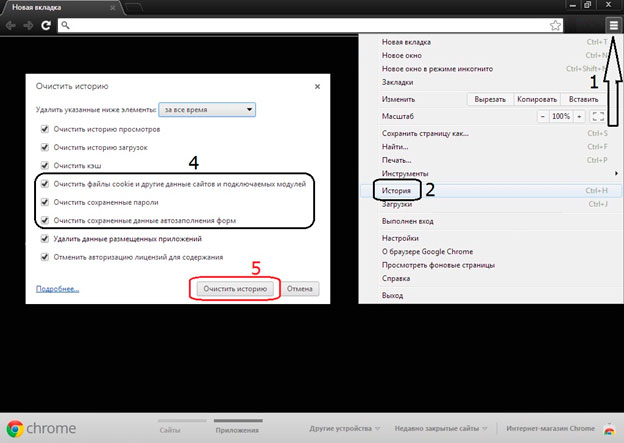Viewport: 624px width, 443px height.
Task: Expand the 'Другие устройства' dropdown
Action: click(x=345, y=428)
